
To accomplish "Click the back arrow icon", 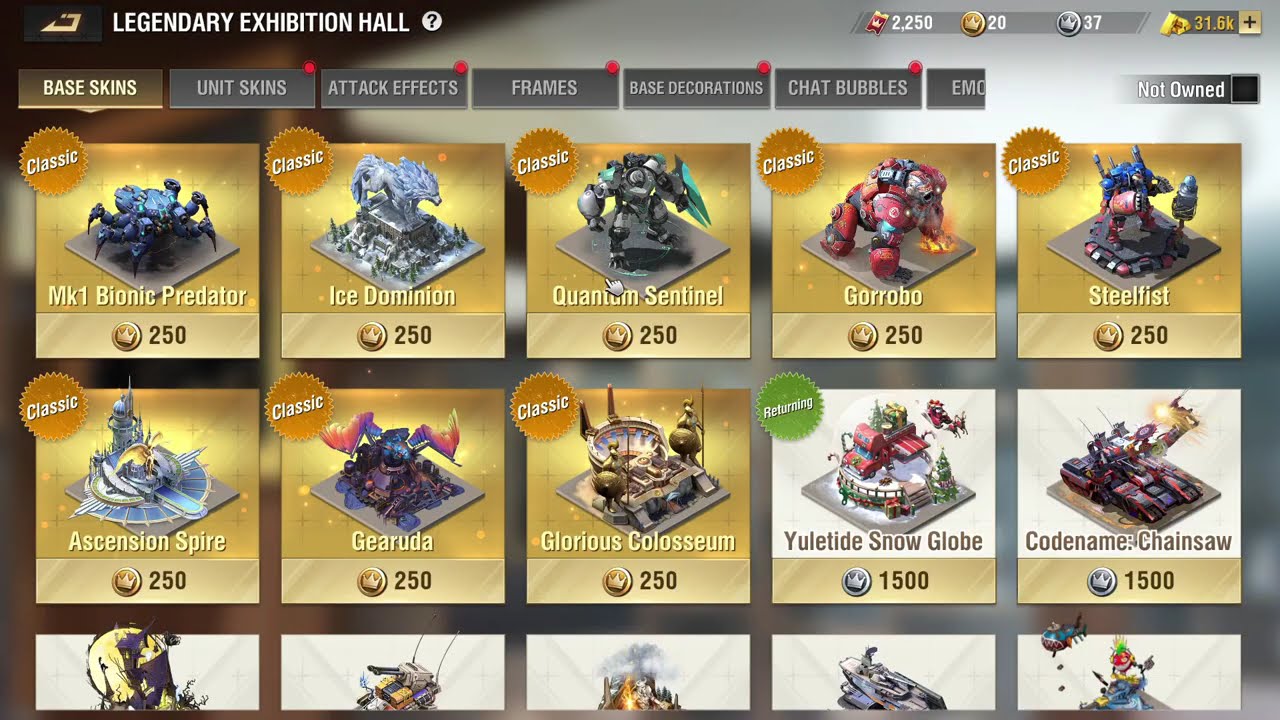I will click(x=62, y=23).
